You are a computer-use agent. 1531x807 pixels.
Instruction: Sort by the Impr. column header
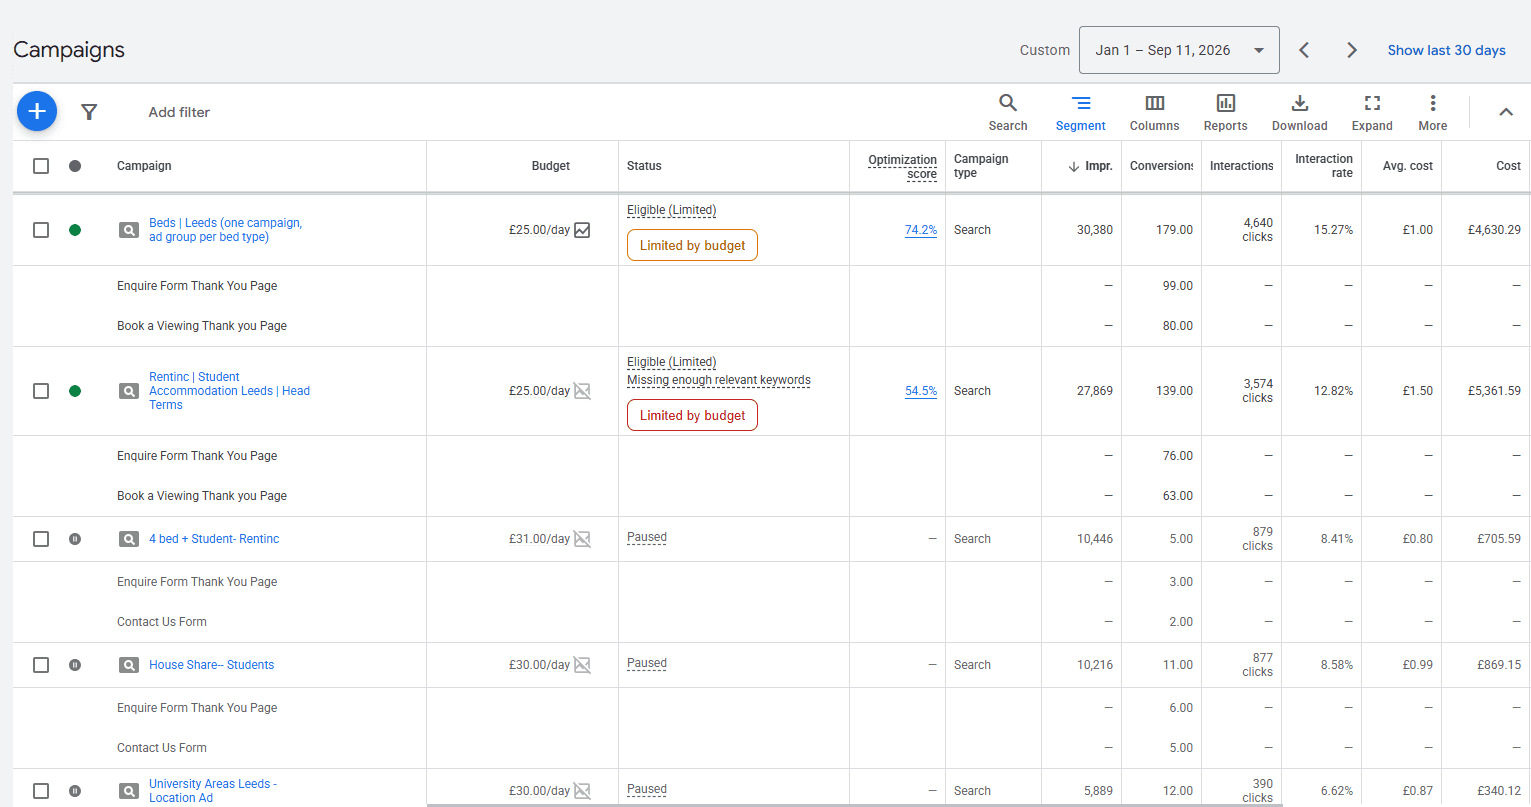pyautogui.click(x=1090, y=166)
